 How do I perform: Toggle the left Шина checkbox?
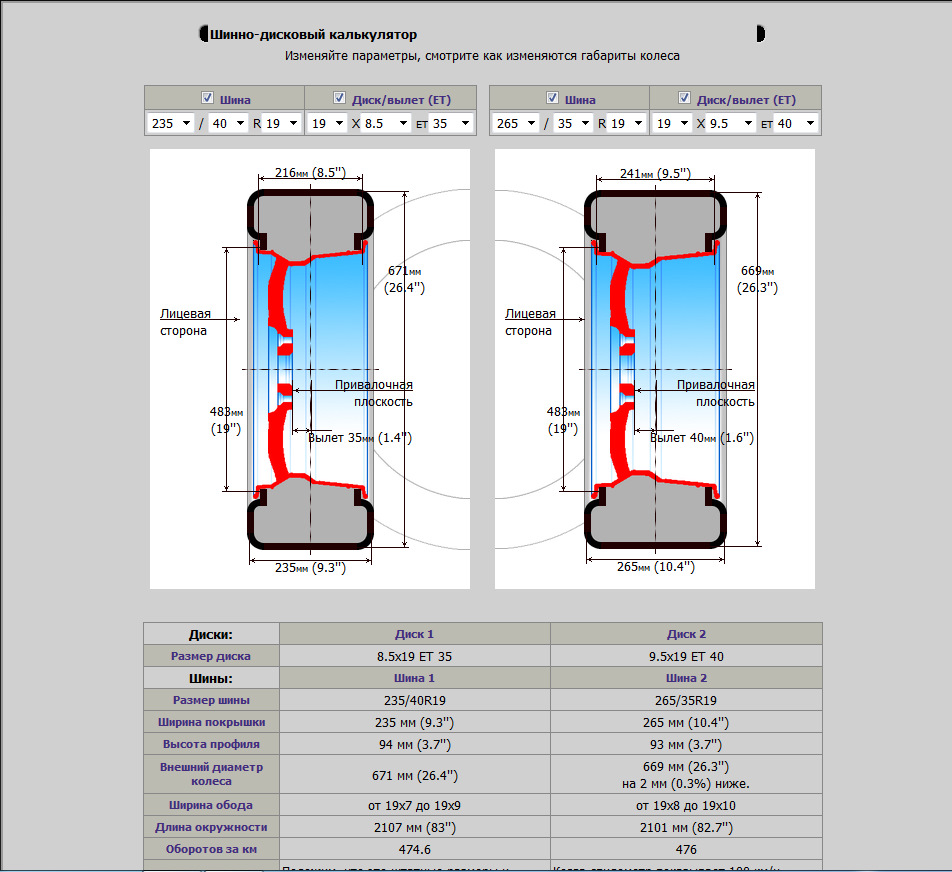click(x=208, y=98)
